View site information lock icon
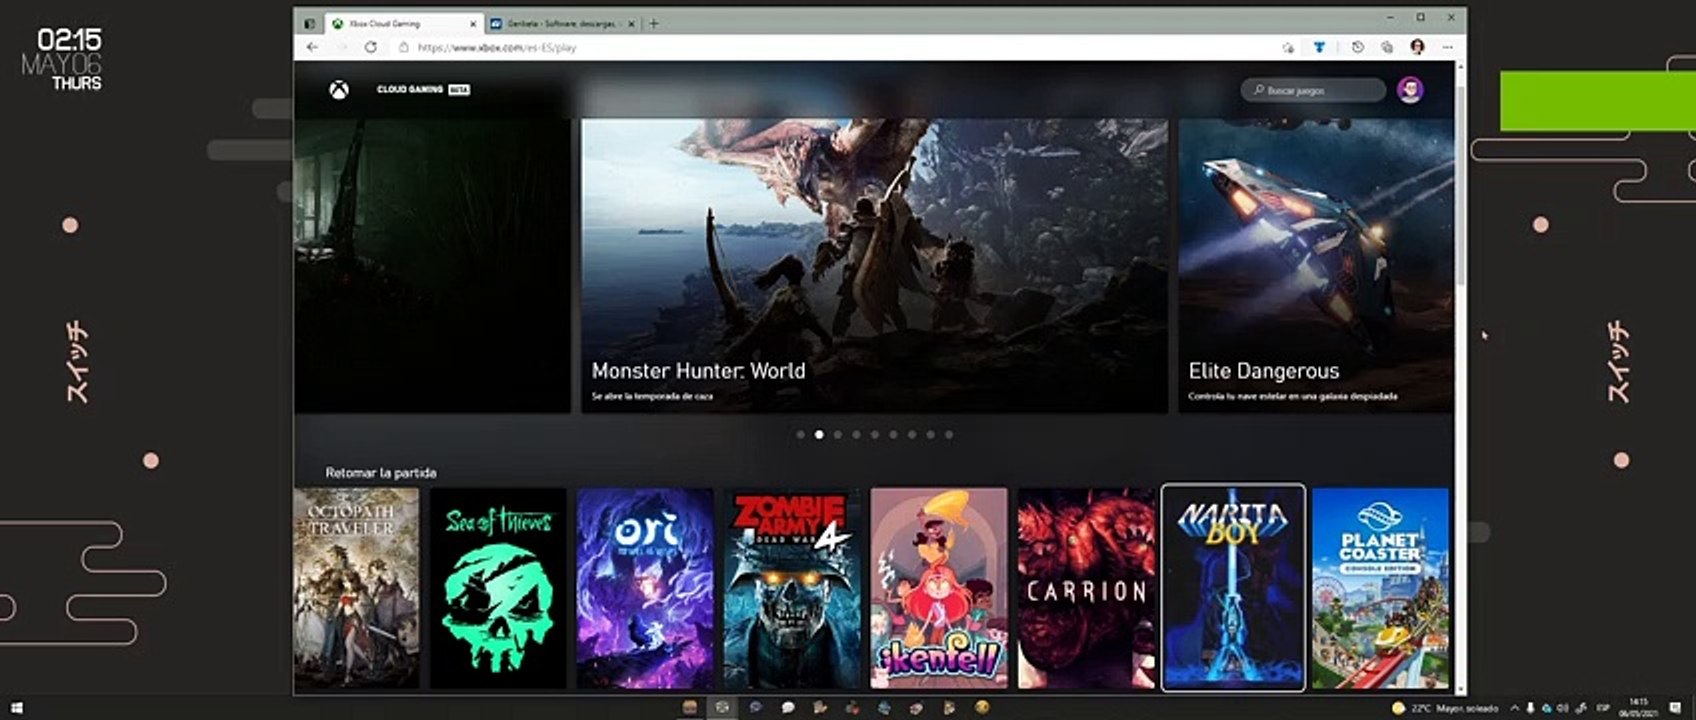This screenshot has height=720, width=1696. (404, 47)
